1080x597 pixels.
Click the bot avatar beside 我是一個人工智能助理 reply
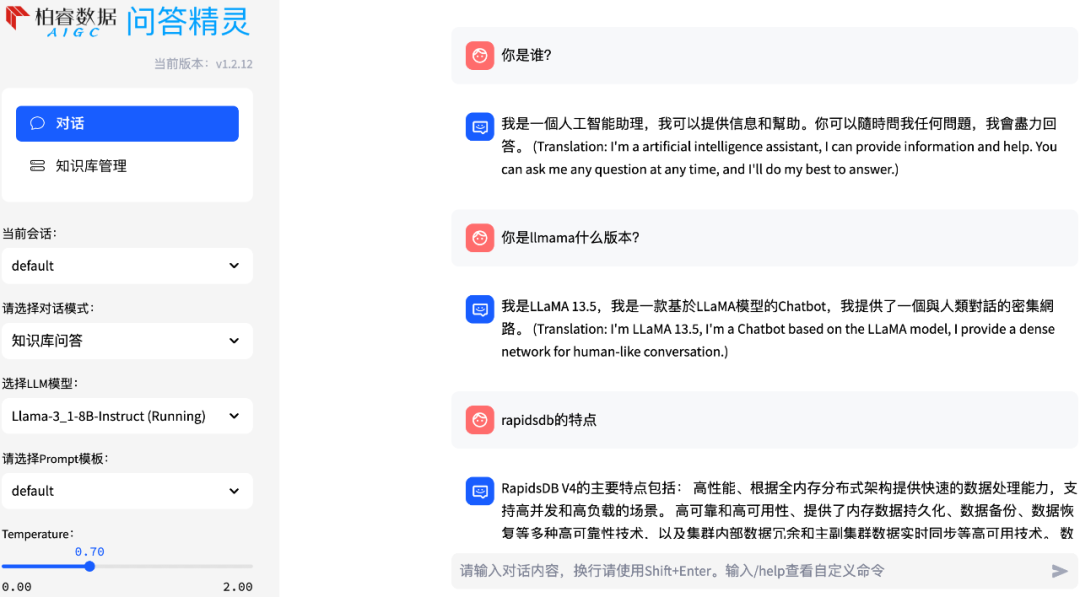479,127
